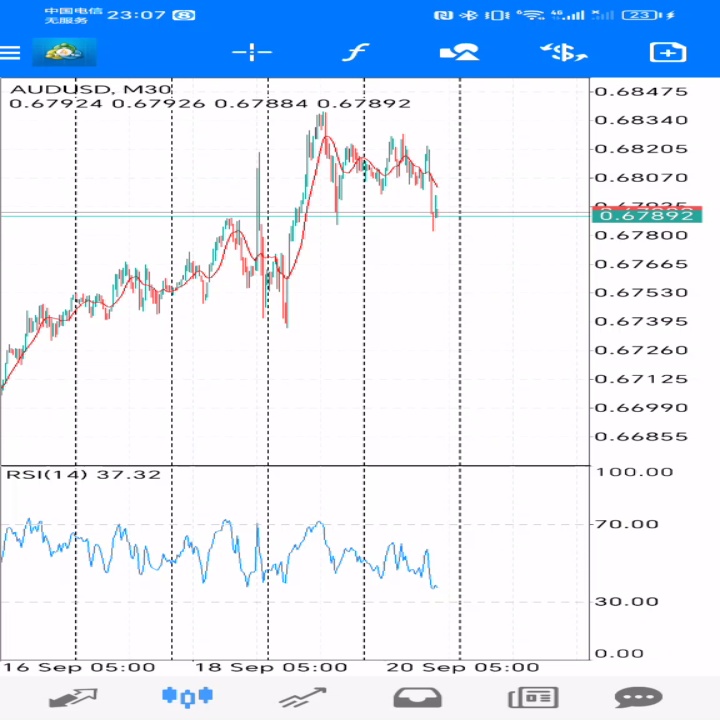The height and width of the screenshot is (720, 720).
Task: Open the hamburger side menu
Action: click(11, 53)
